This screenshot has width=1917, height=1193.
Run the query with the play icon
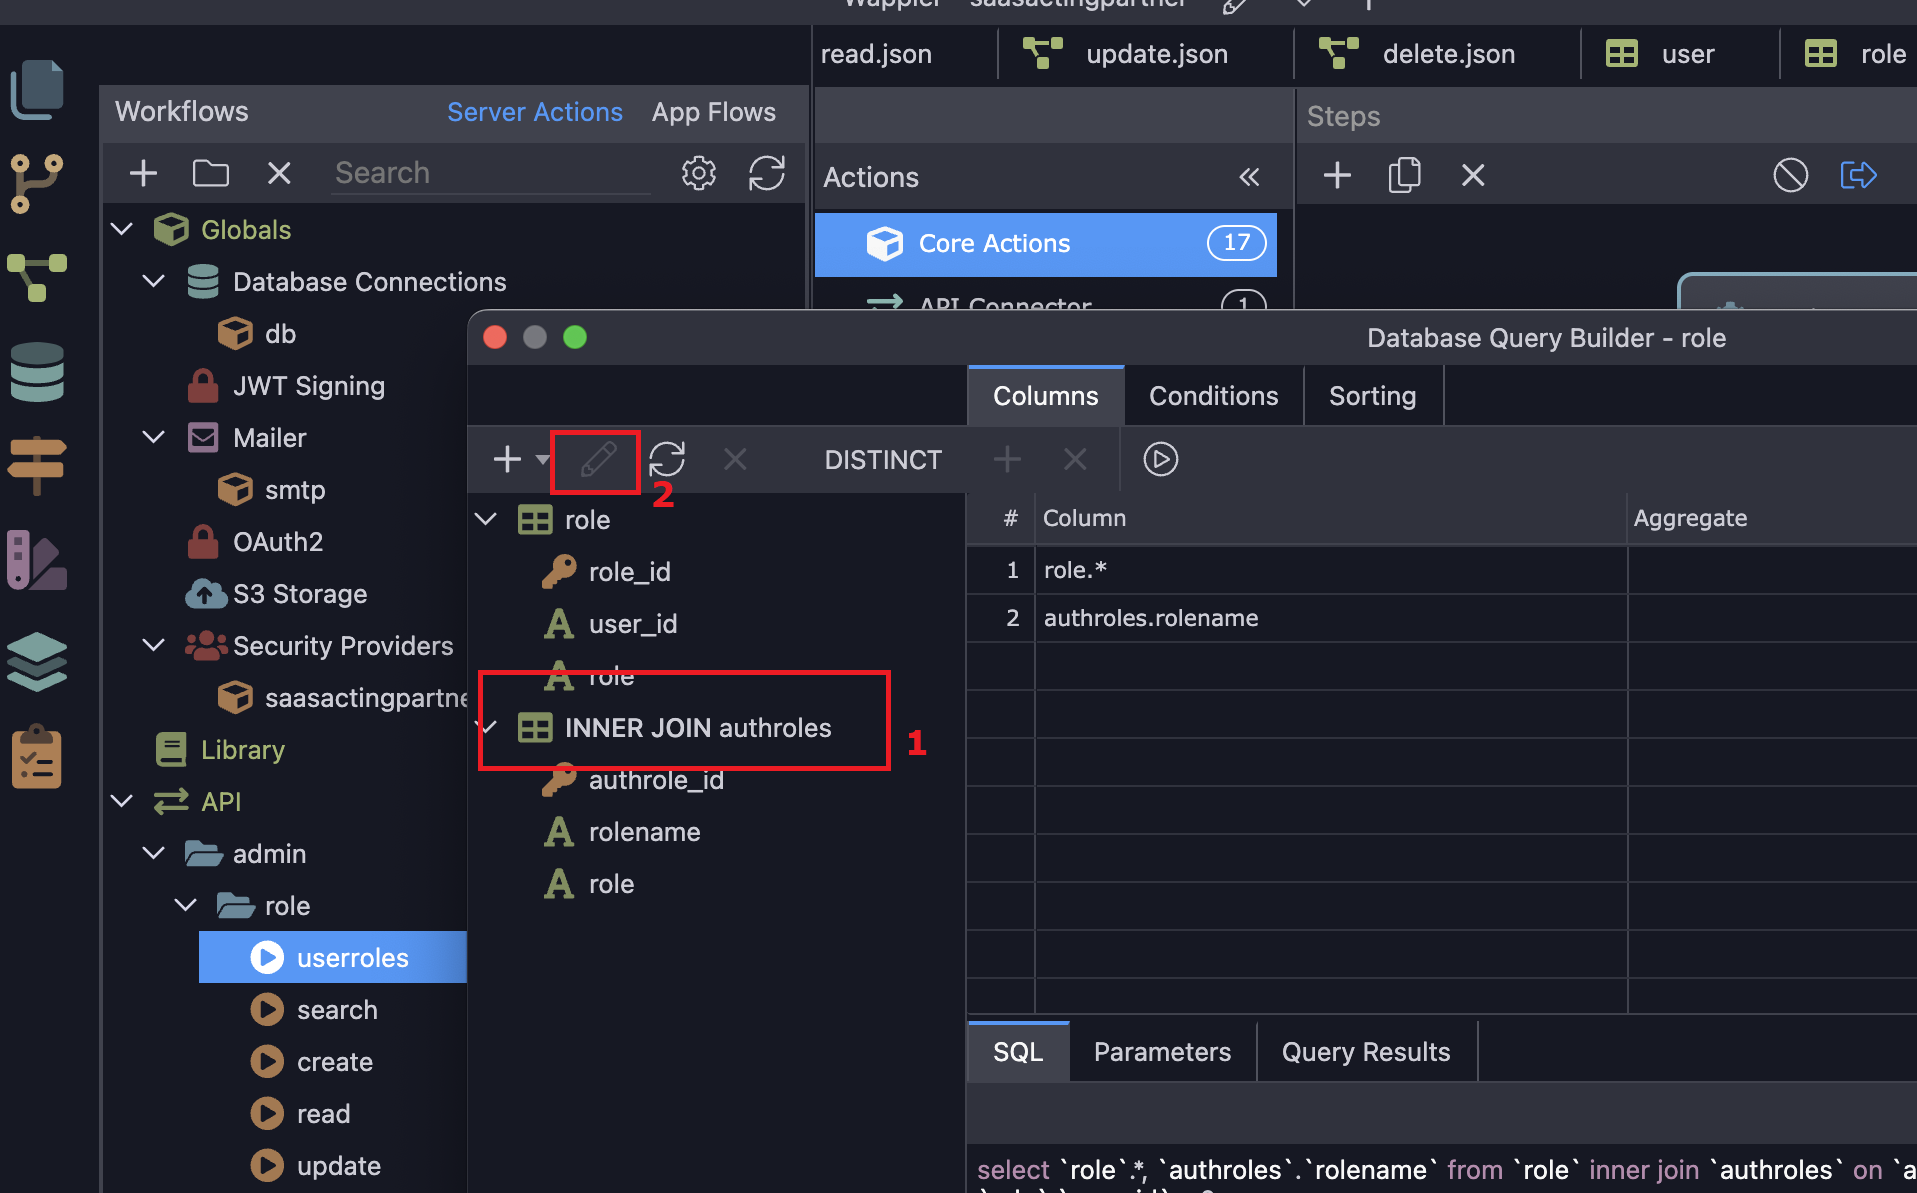(x=1160, y=459)
